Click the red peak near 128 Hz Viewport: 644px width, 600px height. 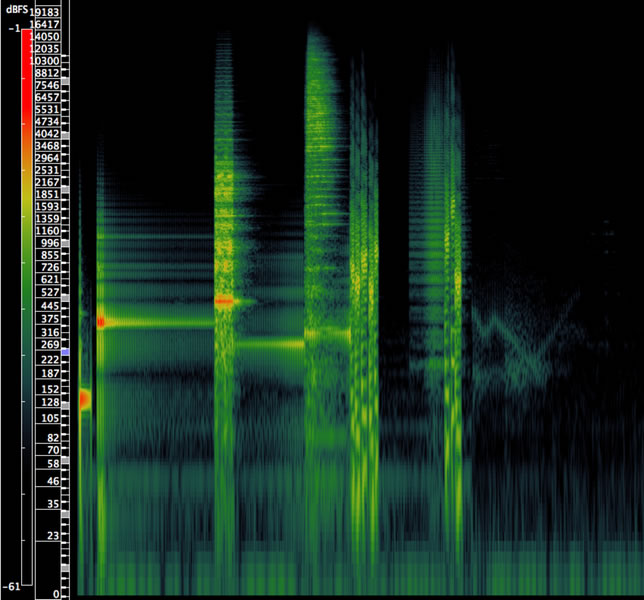pos(84,399)
